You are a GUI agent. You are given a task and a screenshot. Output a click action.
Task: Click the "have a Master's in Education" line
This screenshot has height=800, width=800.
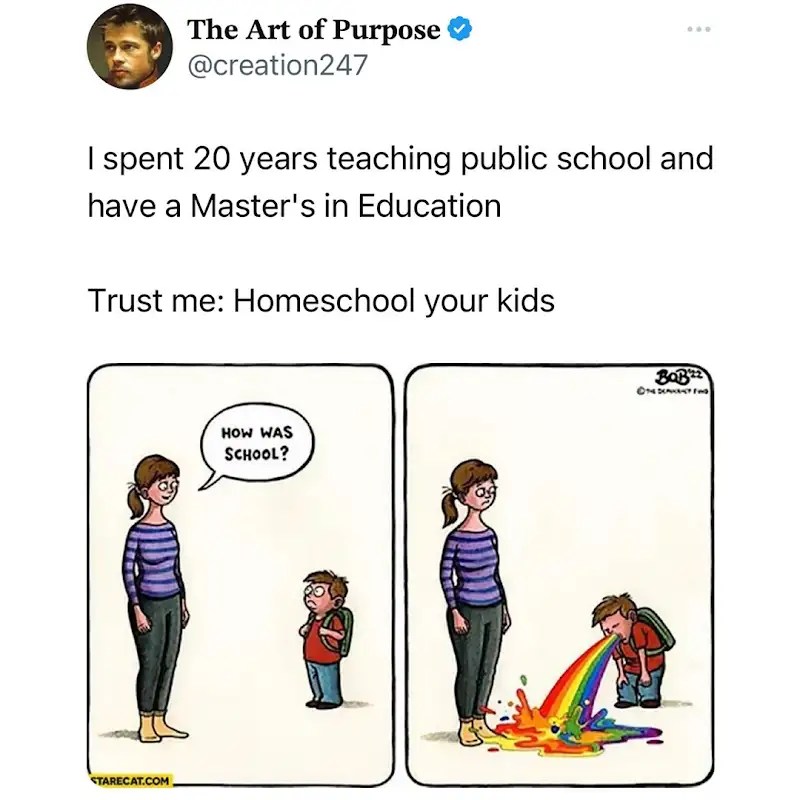click(x=294, y=206)
